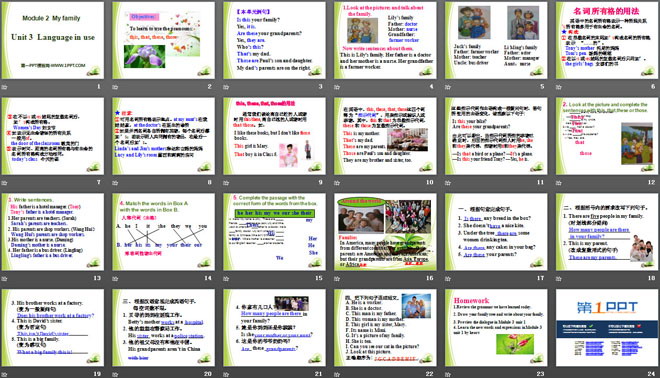Screen dimensions: 660x378
Task: Click the star icon below slide 9
Action: tap(226, 183)
